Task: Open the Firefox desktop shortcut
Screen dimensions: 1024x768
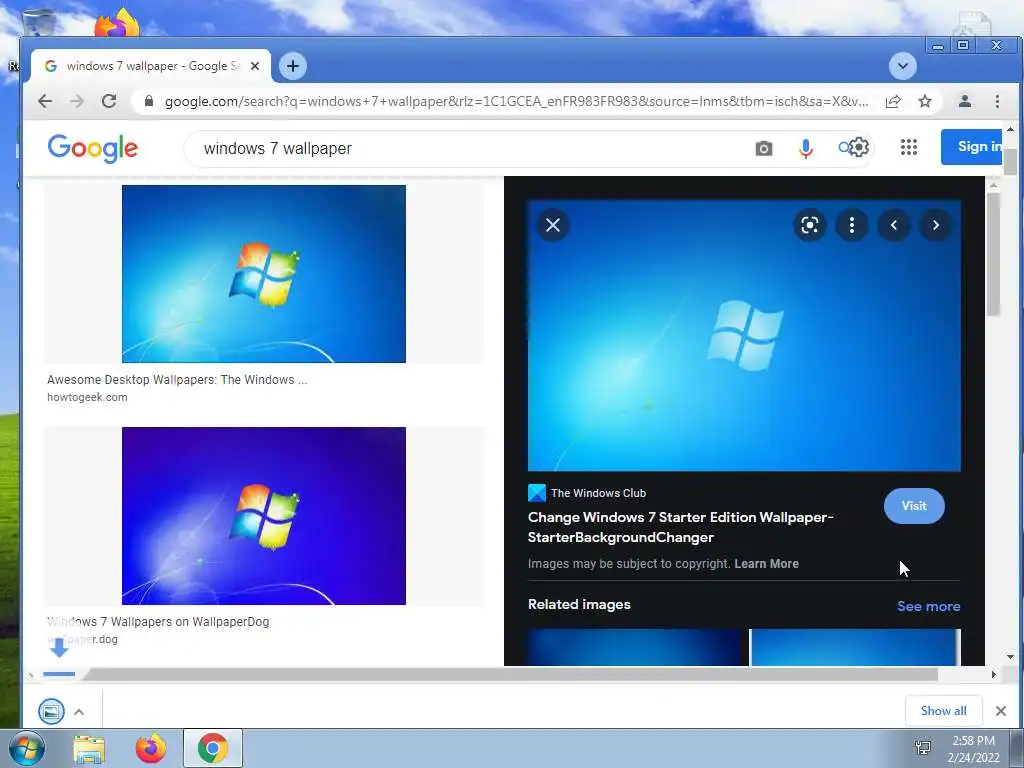Action: pyautogui.click(x=117, y=22)
